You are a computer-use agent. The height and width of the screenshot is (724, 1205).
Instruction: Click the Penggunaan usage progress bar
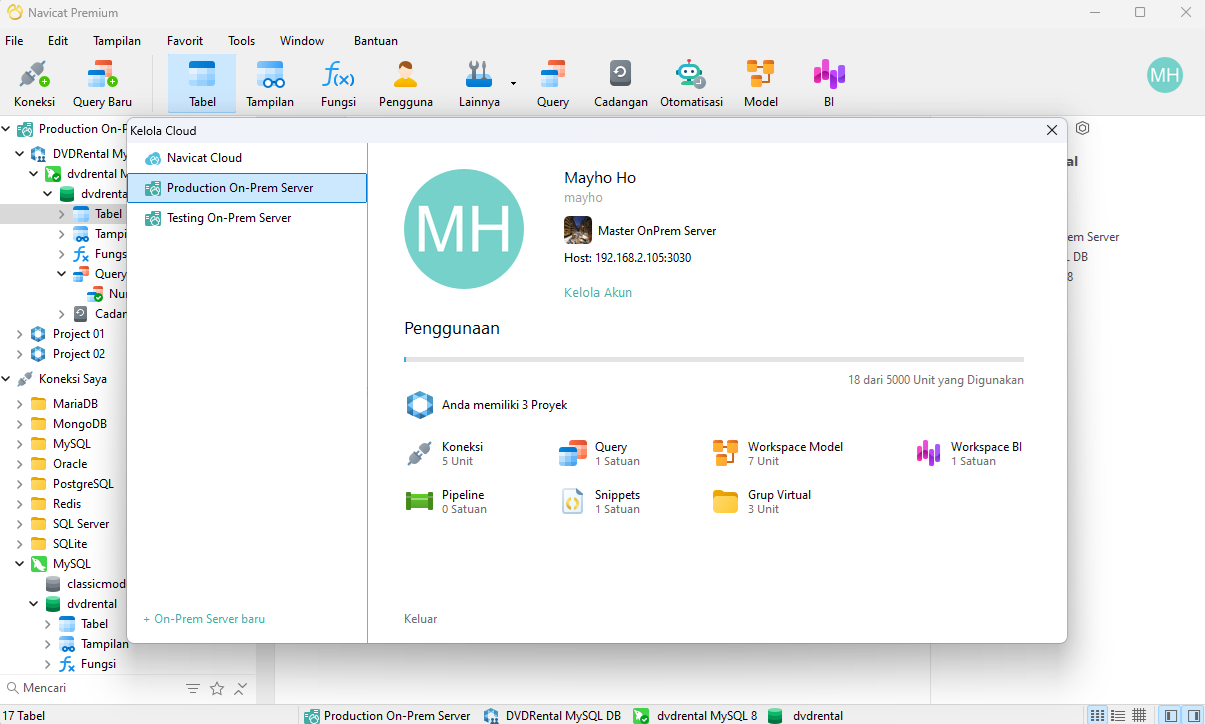[x=714, y=359]
